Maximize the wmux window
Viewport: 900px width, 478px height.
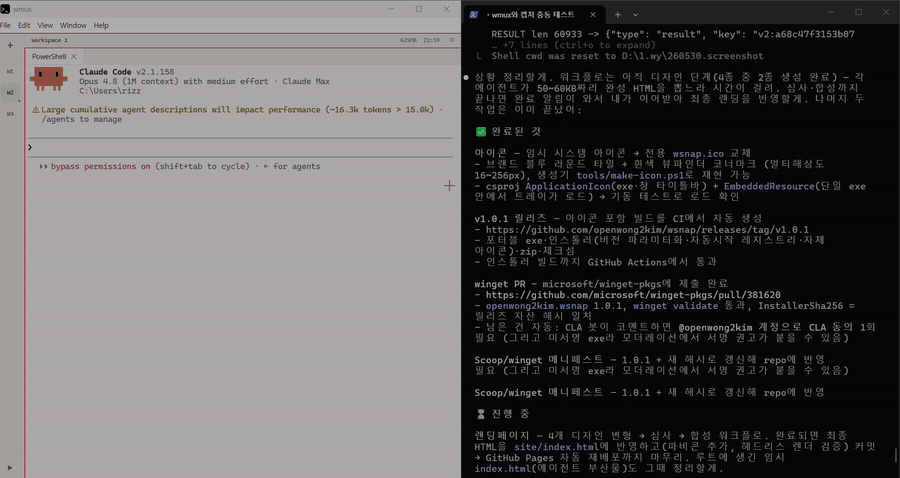(419, 9)
